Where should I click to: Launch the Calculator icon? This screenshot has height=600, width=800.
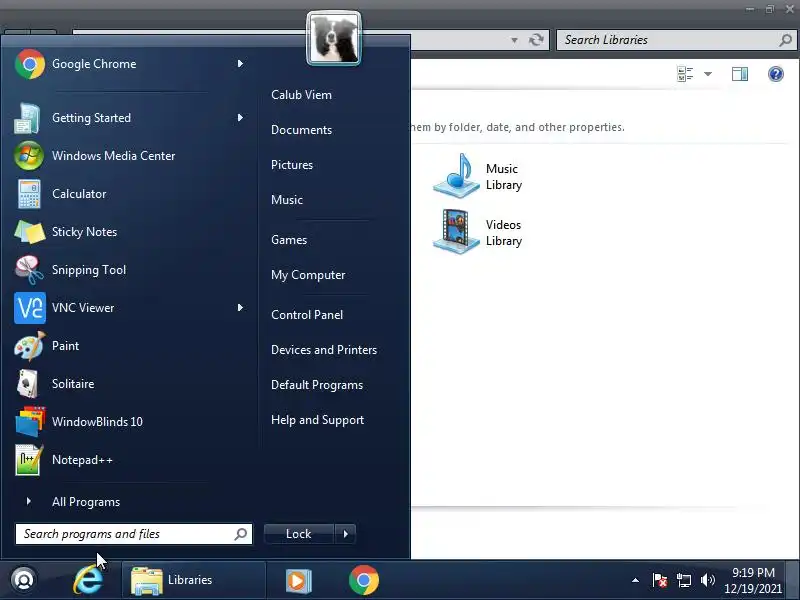pos(29,194)
